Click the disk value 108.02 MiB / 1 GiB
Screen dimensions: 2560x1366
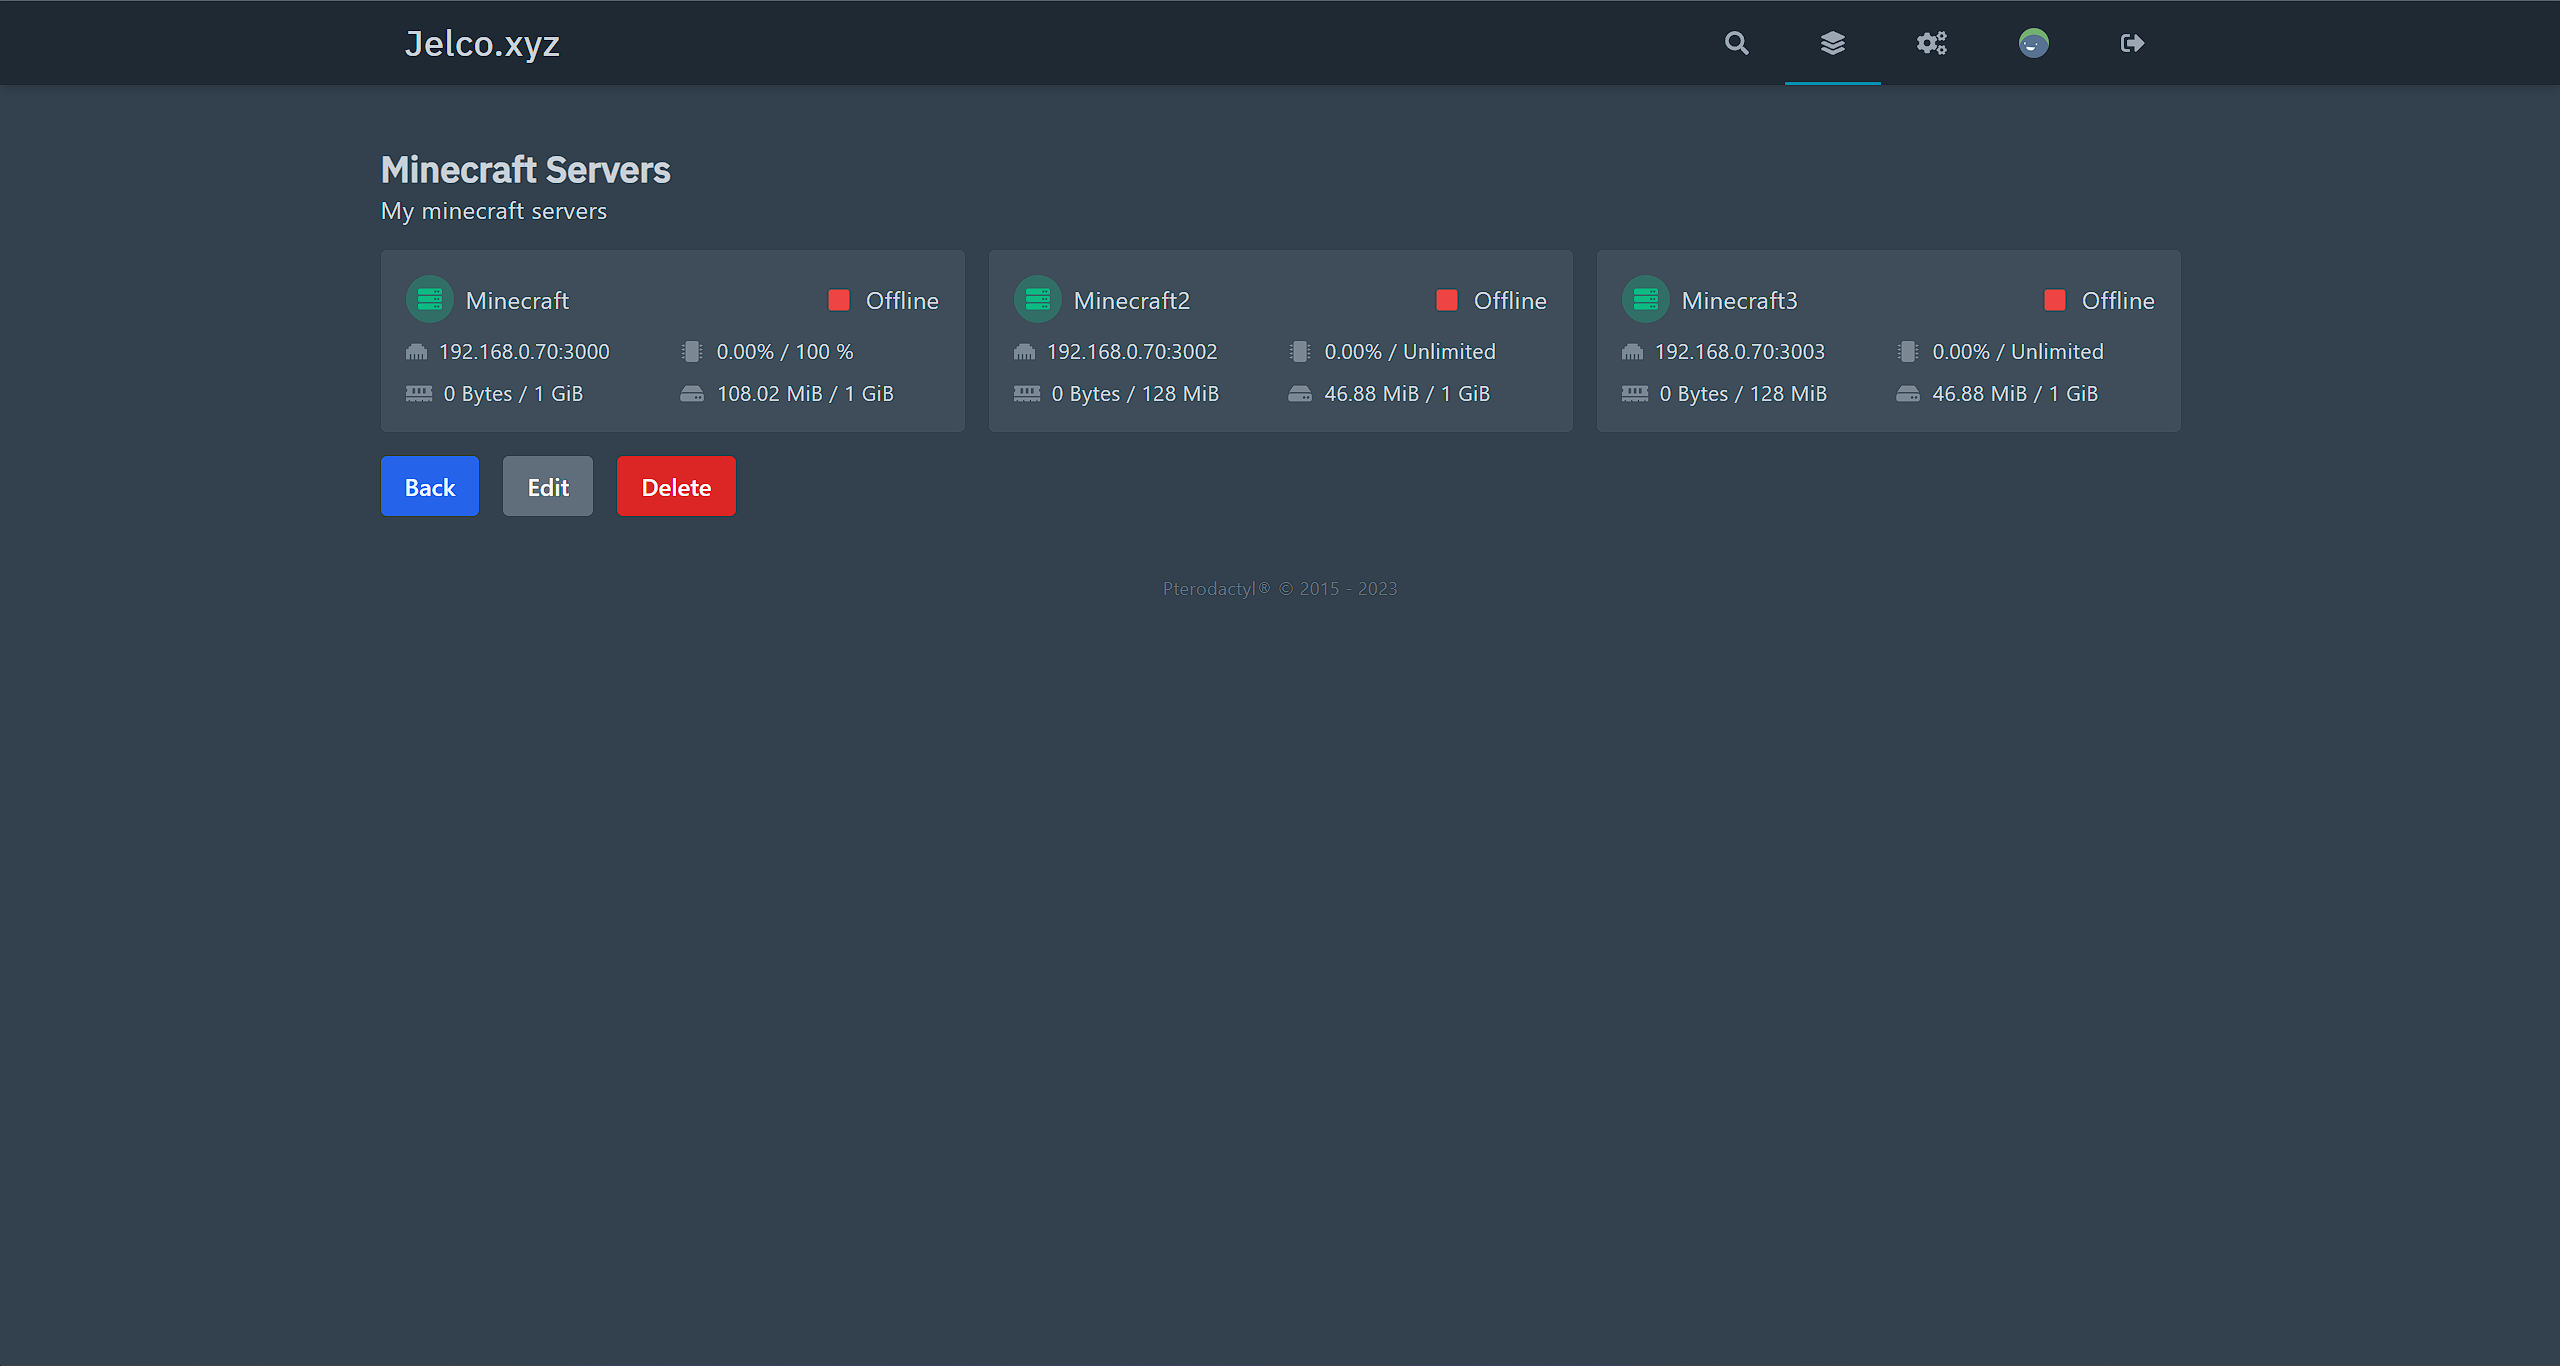coord(805,394)
